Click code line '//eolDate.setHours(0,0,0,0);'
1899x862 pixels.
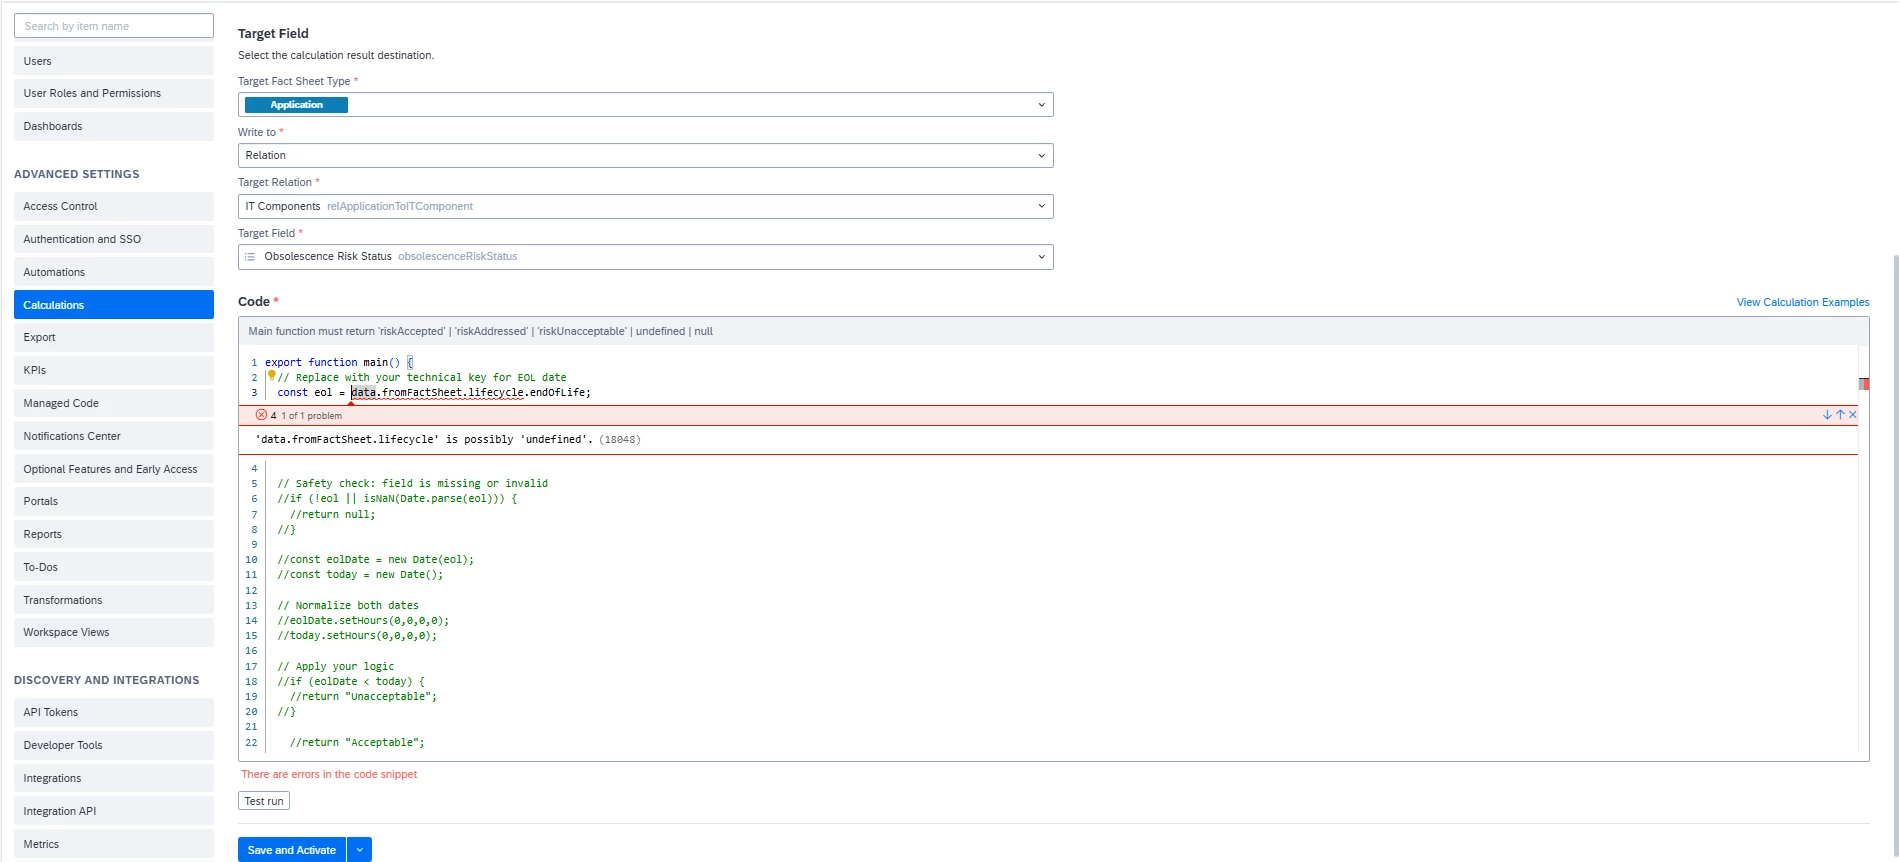(x=363, y=621)
